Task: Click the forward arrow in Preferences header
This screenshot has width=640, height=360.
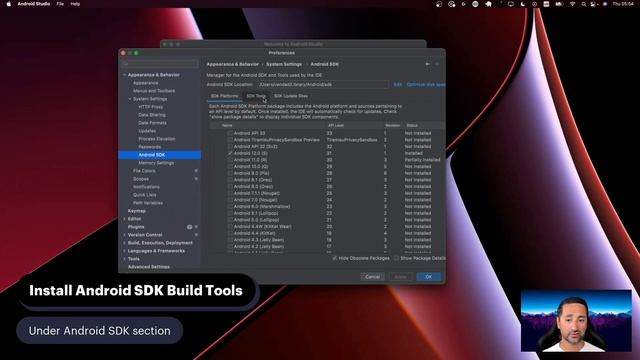Action: [x=437, y=64]
